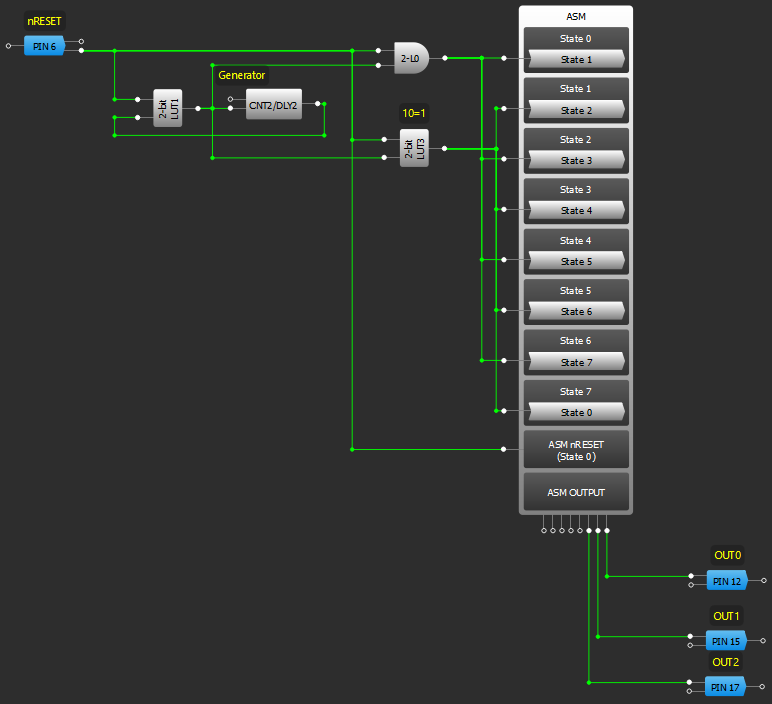Click the State 4 transition under State 3
The width and height of the screenshot is (772, 704).
[x=575, y=211]
